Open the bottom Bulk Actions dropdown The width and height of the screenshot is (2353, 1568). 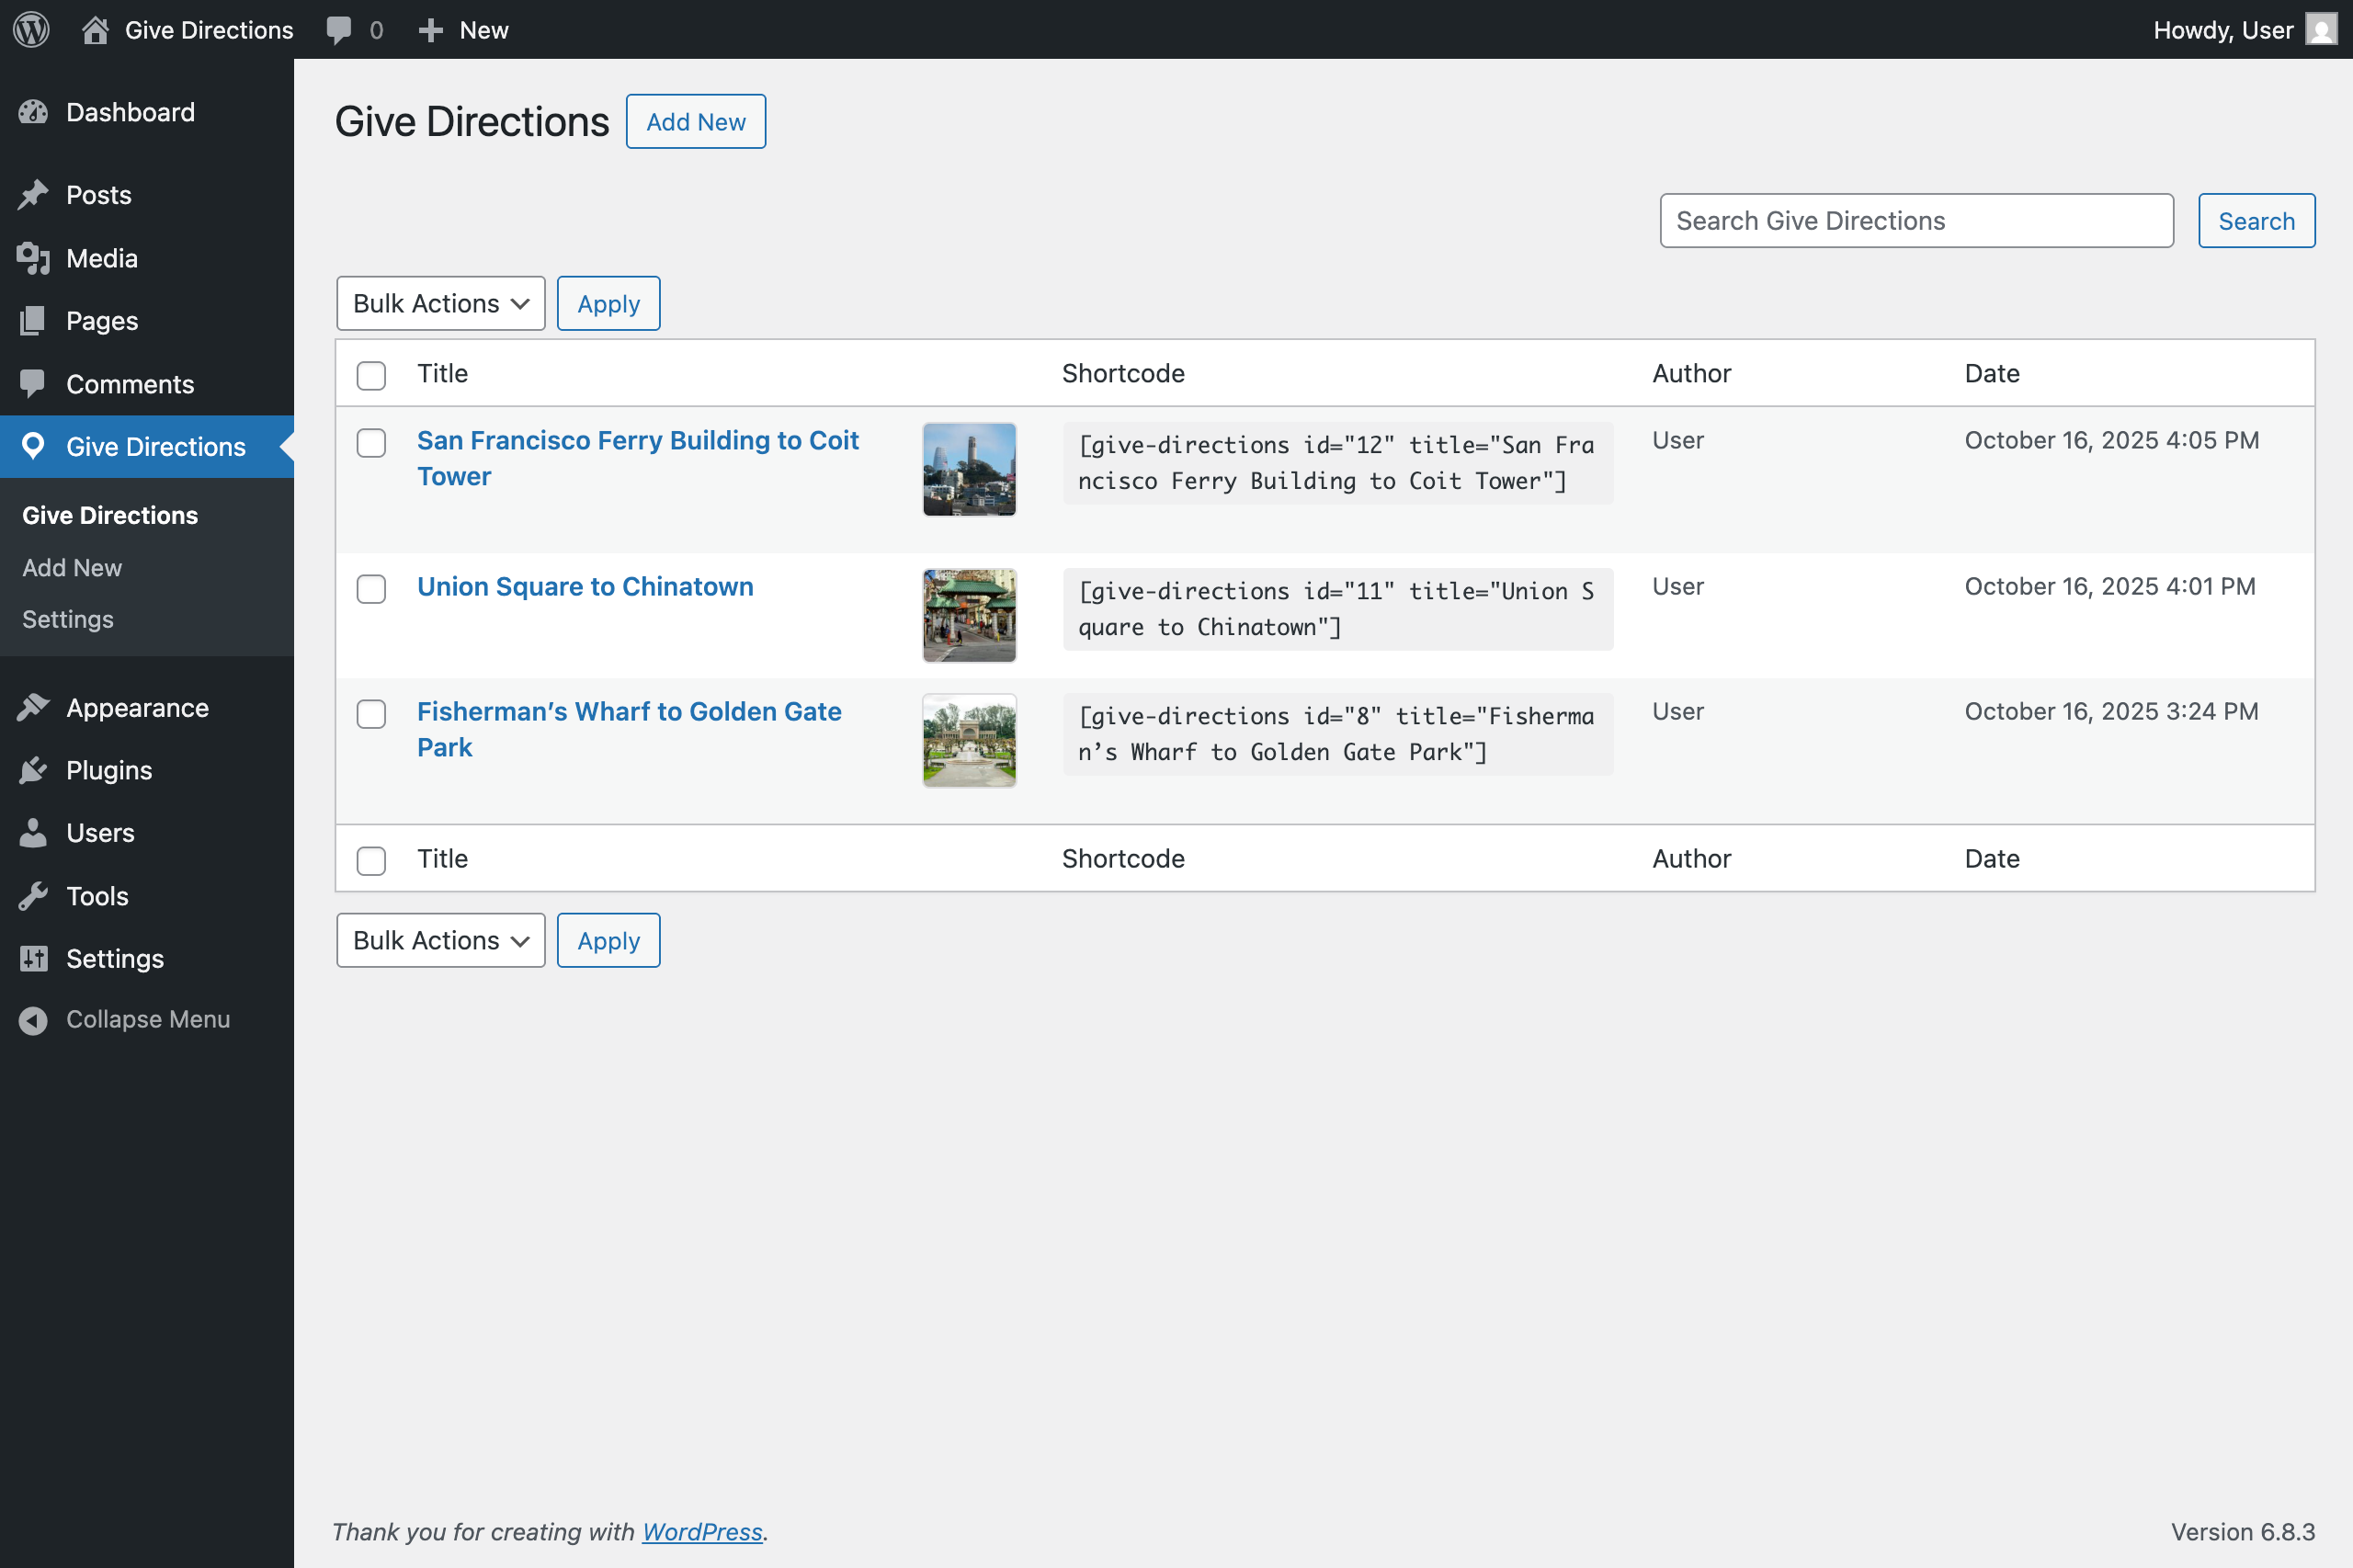pyautogui.click(x=440, y=940)
